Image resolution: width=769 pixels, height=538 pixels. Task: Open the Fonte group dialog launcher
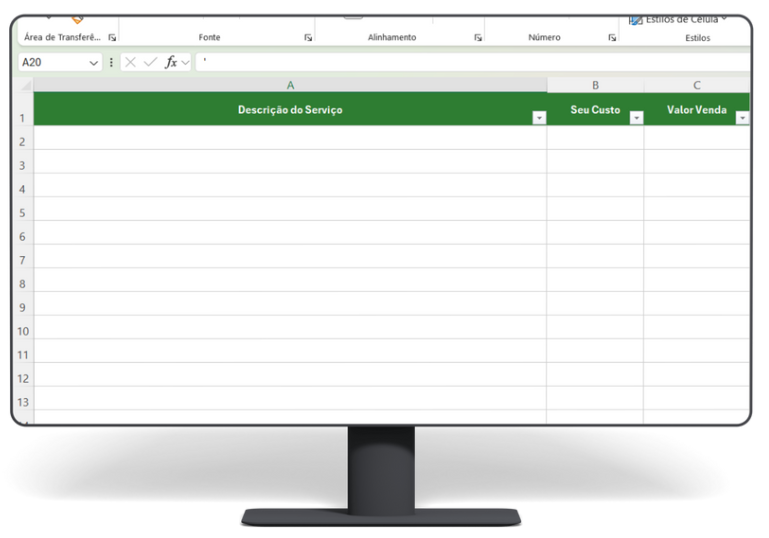[x=308, y=38]
